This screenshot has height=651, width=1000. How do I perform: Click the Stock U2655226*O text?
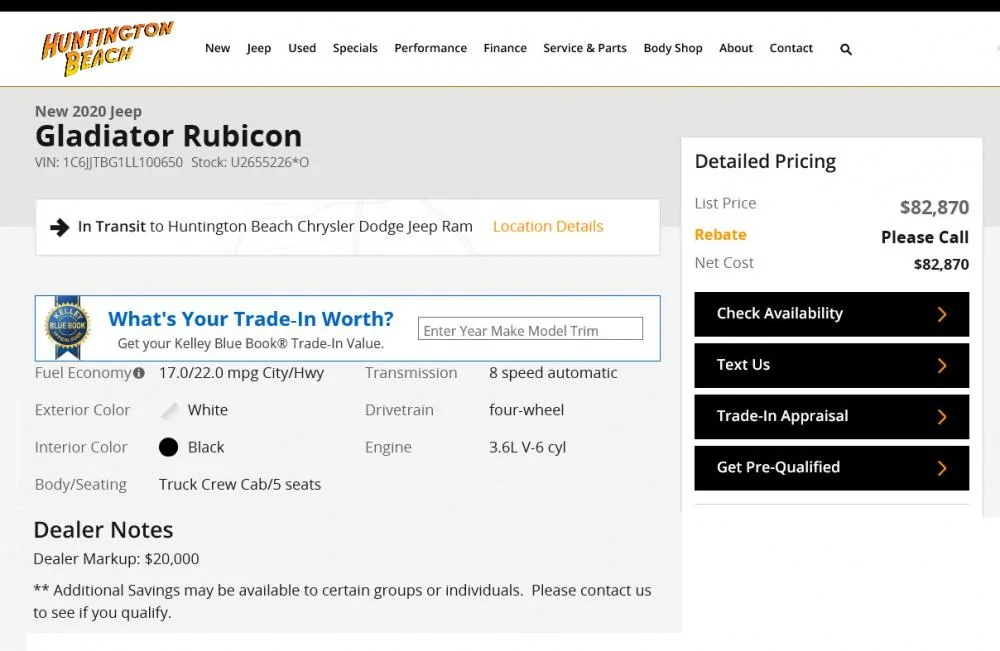tap(250, 162)
